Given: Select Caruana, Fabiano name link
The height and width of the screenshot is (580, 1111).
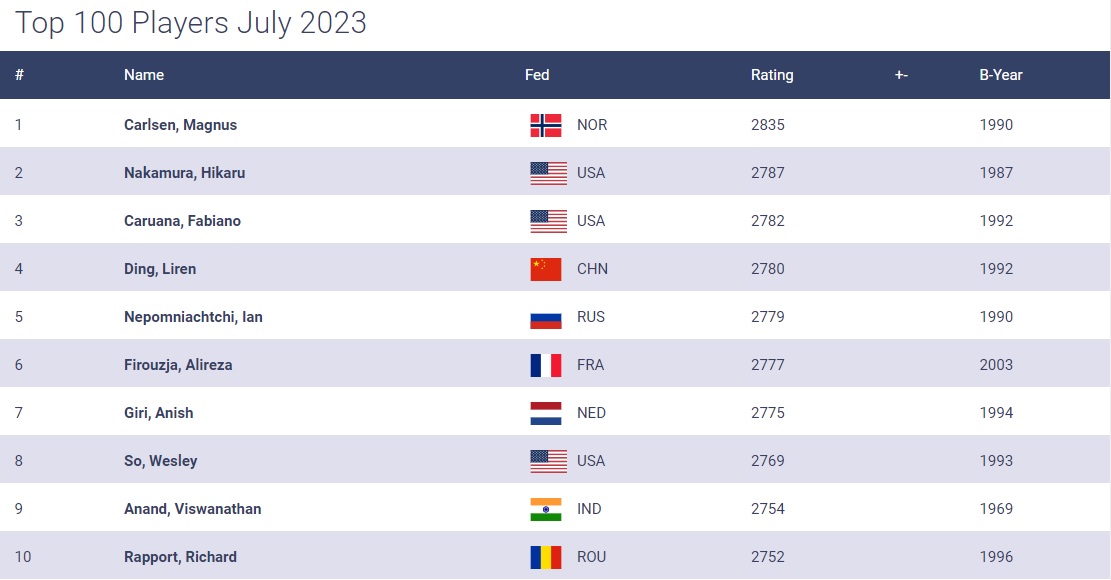Looking at the screenshot, I should point(182,221).
